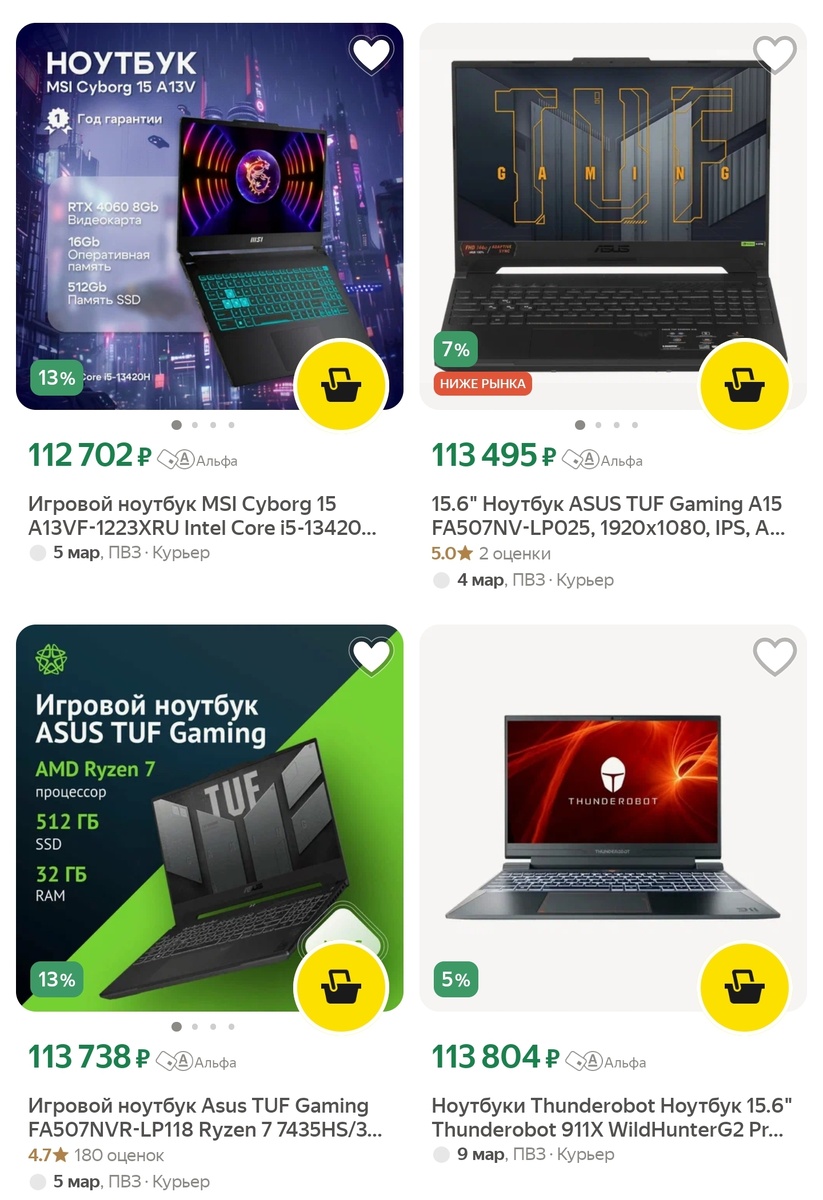
Task: Open the MSI Cyborg product image
Action: (210, 216)
